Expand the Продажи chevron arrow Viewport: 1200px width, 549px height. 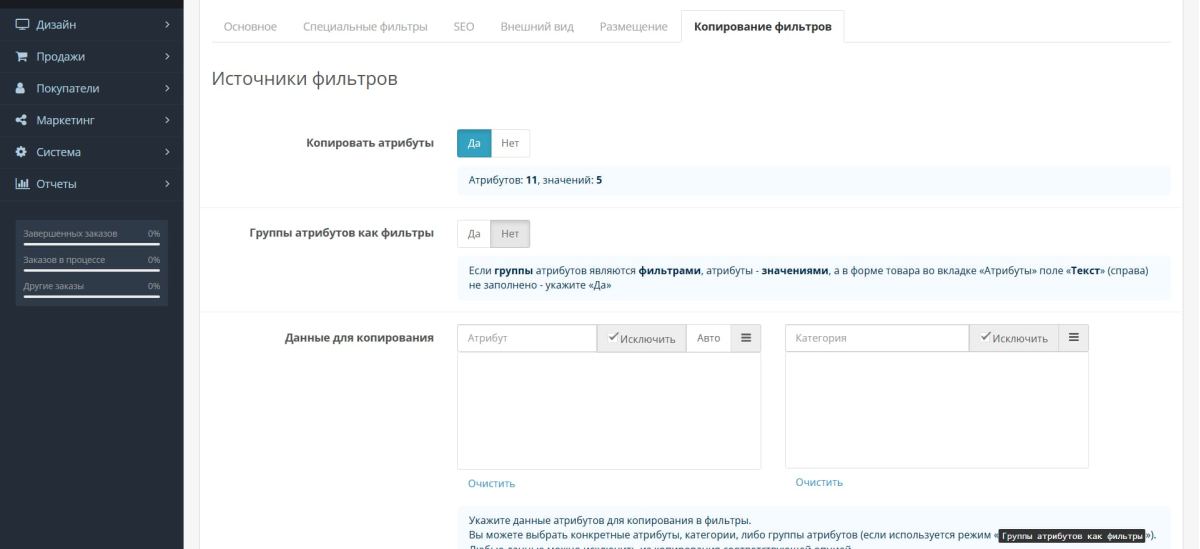click(167, 56)
